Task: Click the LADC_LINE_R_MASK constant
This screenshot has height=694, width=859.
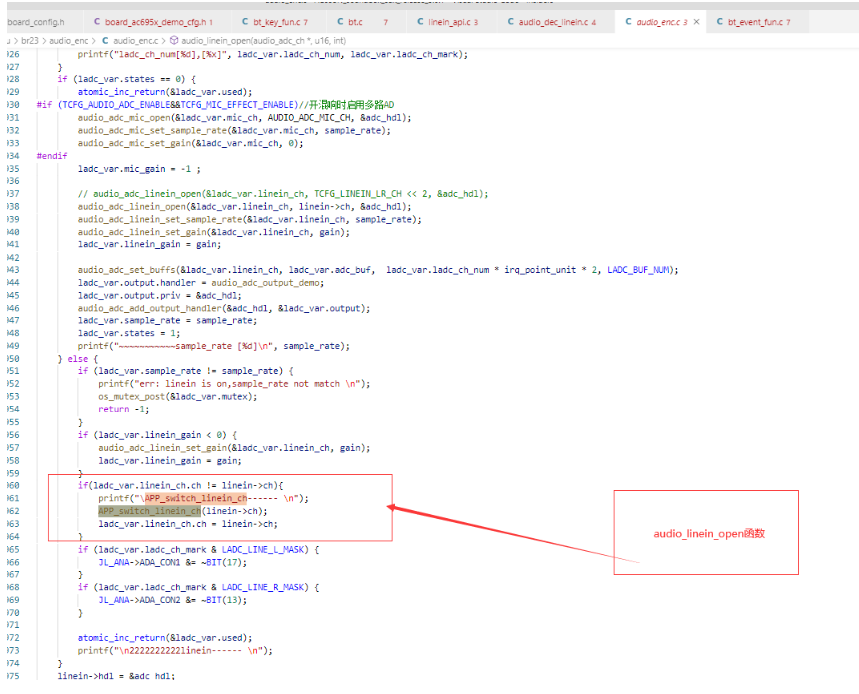Action: click(x=263, y=587)
